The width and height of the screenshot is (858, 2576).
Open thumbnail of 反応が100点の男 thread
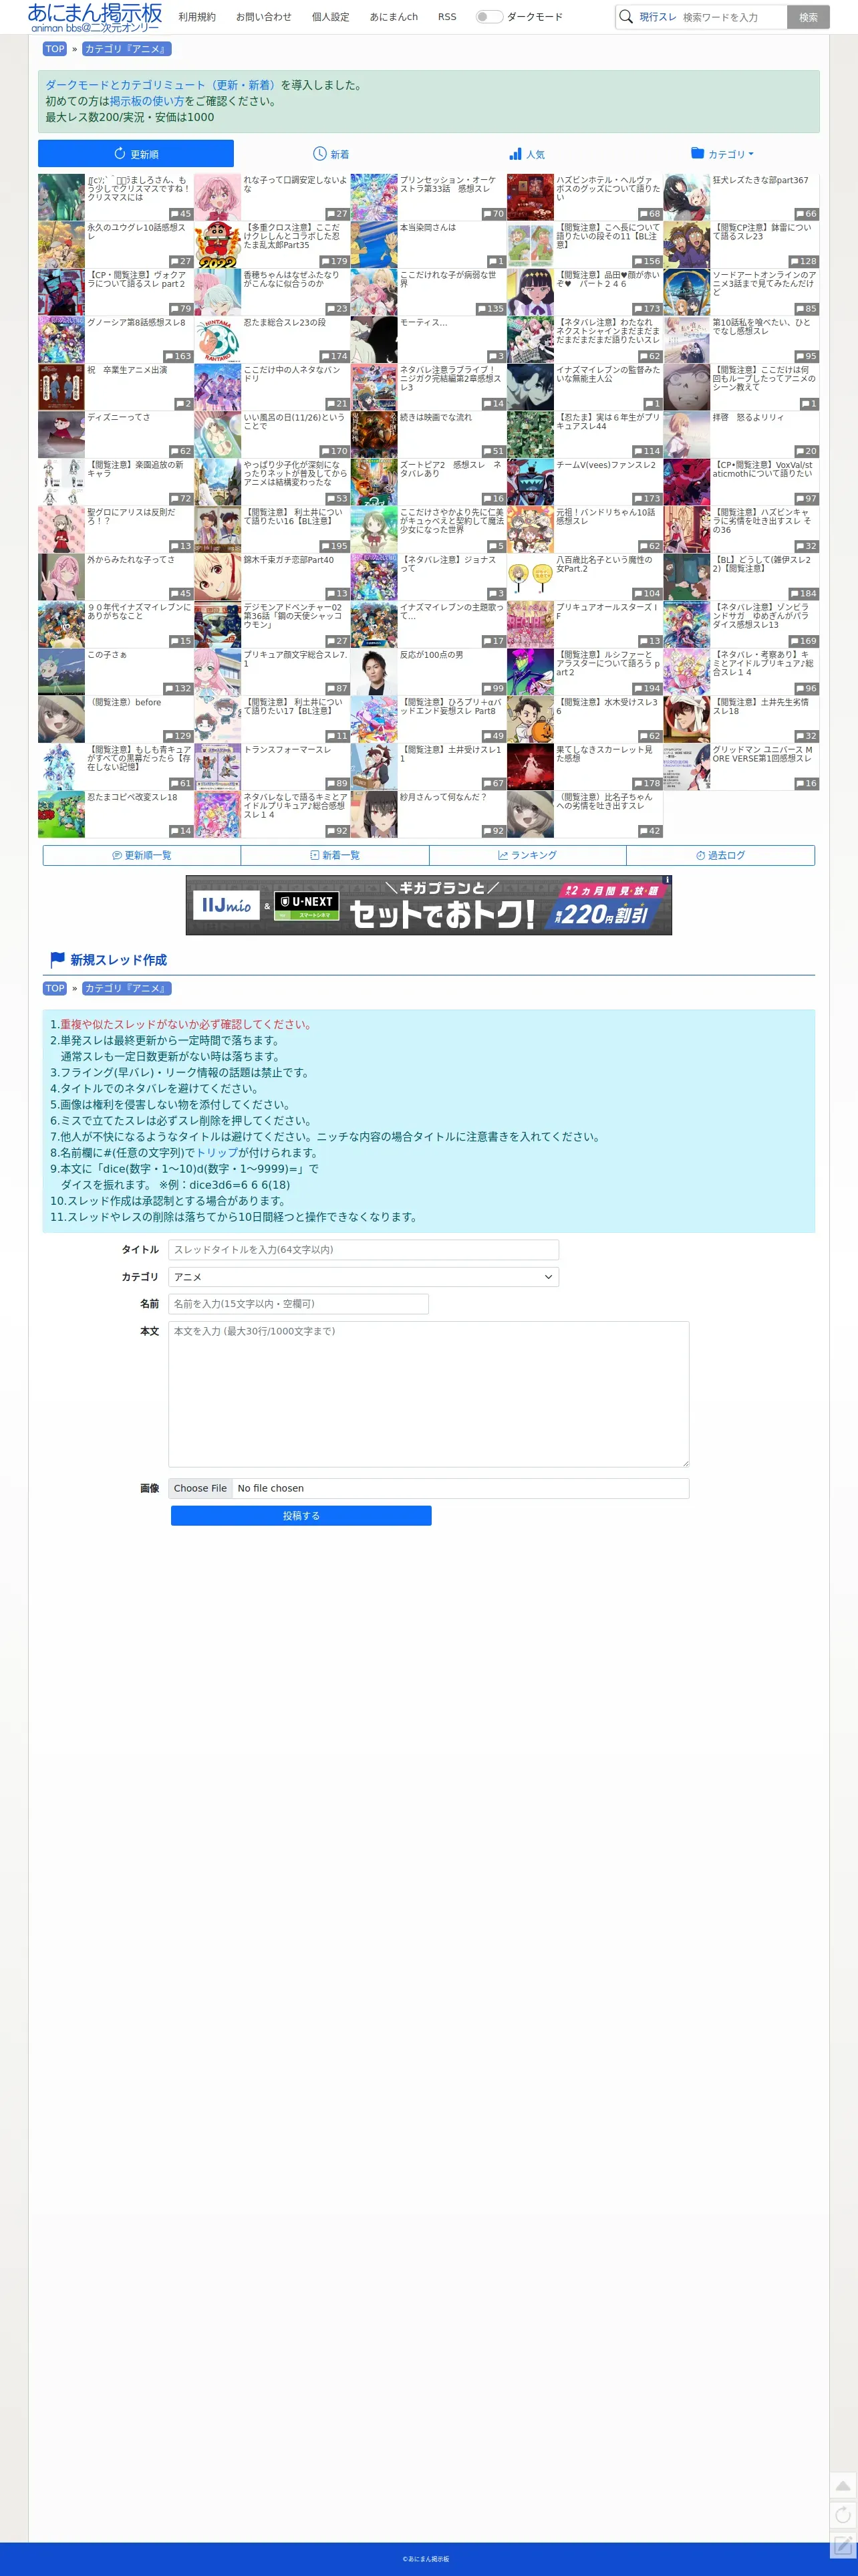(374, 672)
